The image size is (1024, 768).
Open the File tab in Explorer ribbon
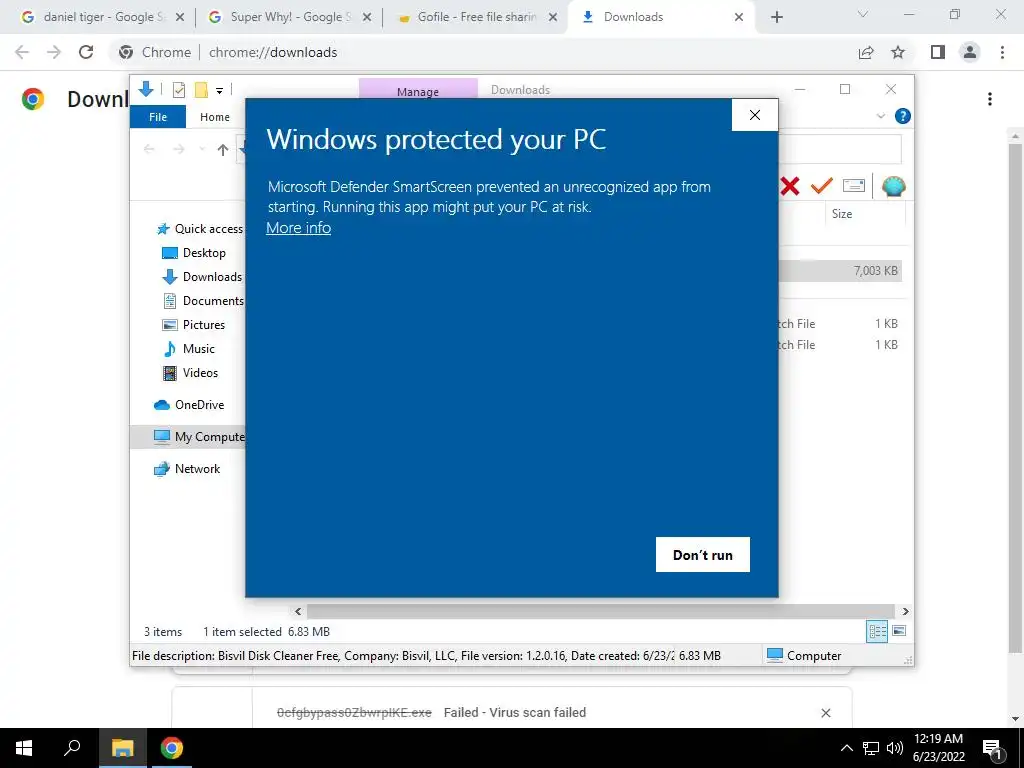[158, 117]
